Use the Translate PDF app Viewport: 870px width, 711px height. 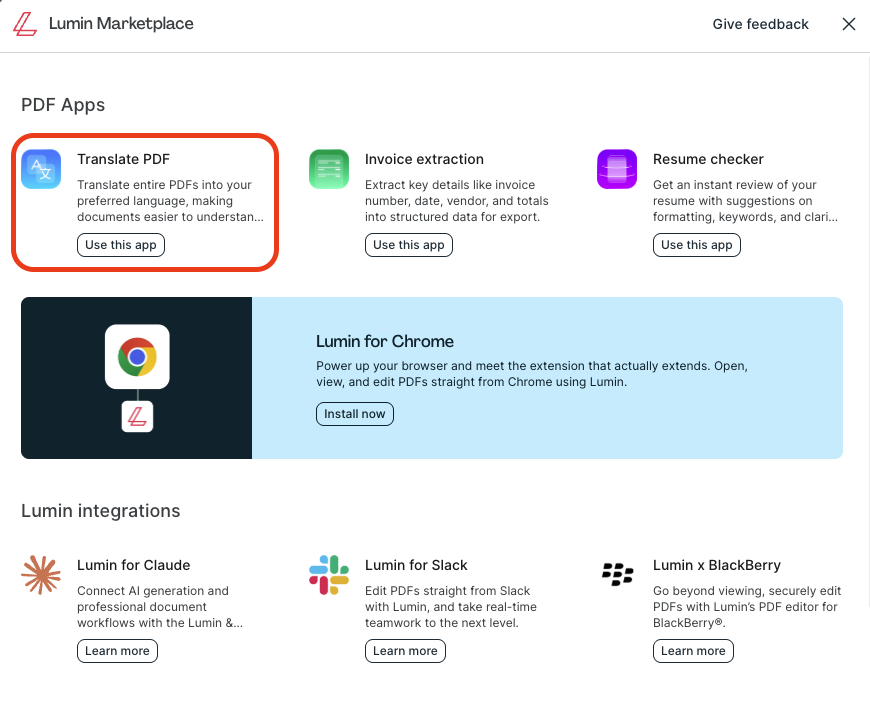[121, 245]
